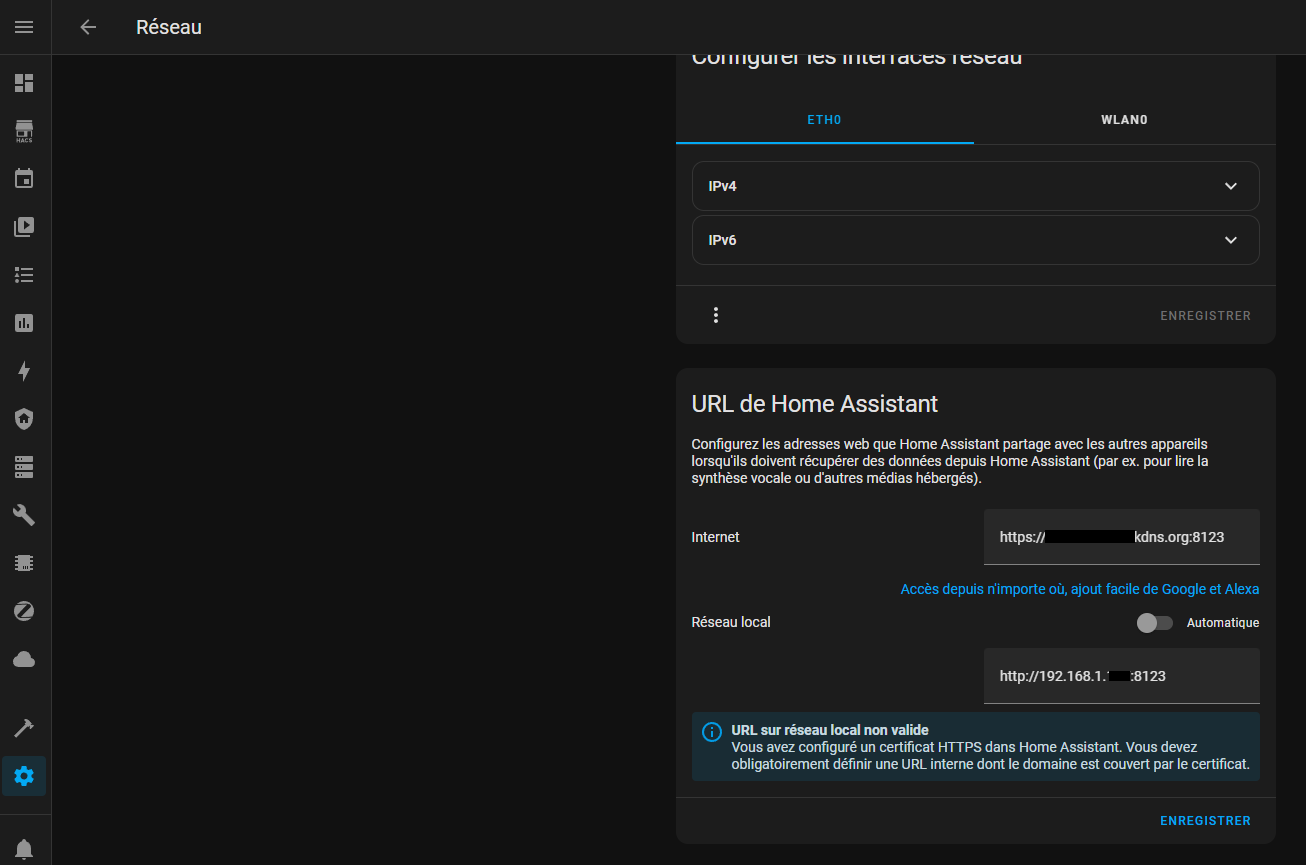The width and height of the screenshot is (1306, 865).
Task: Open the Notifications bell icon
Action: pyautogui.click(x=24, y=849)
